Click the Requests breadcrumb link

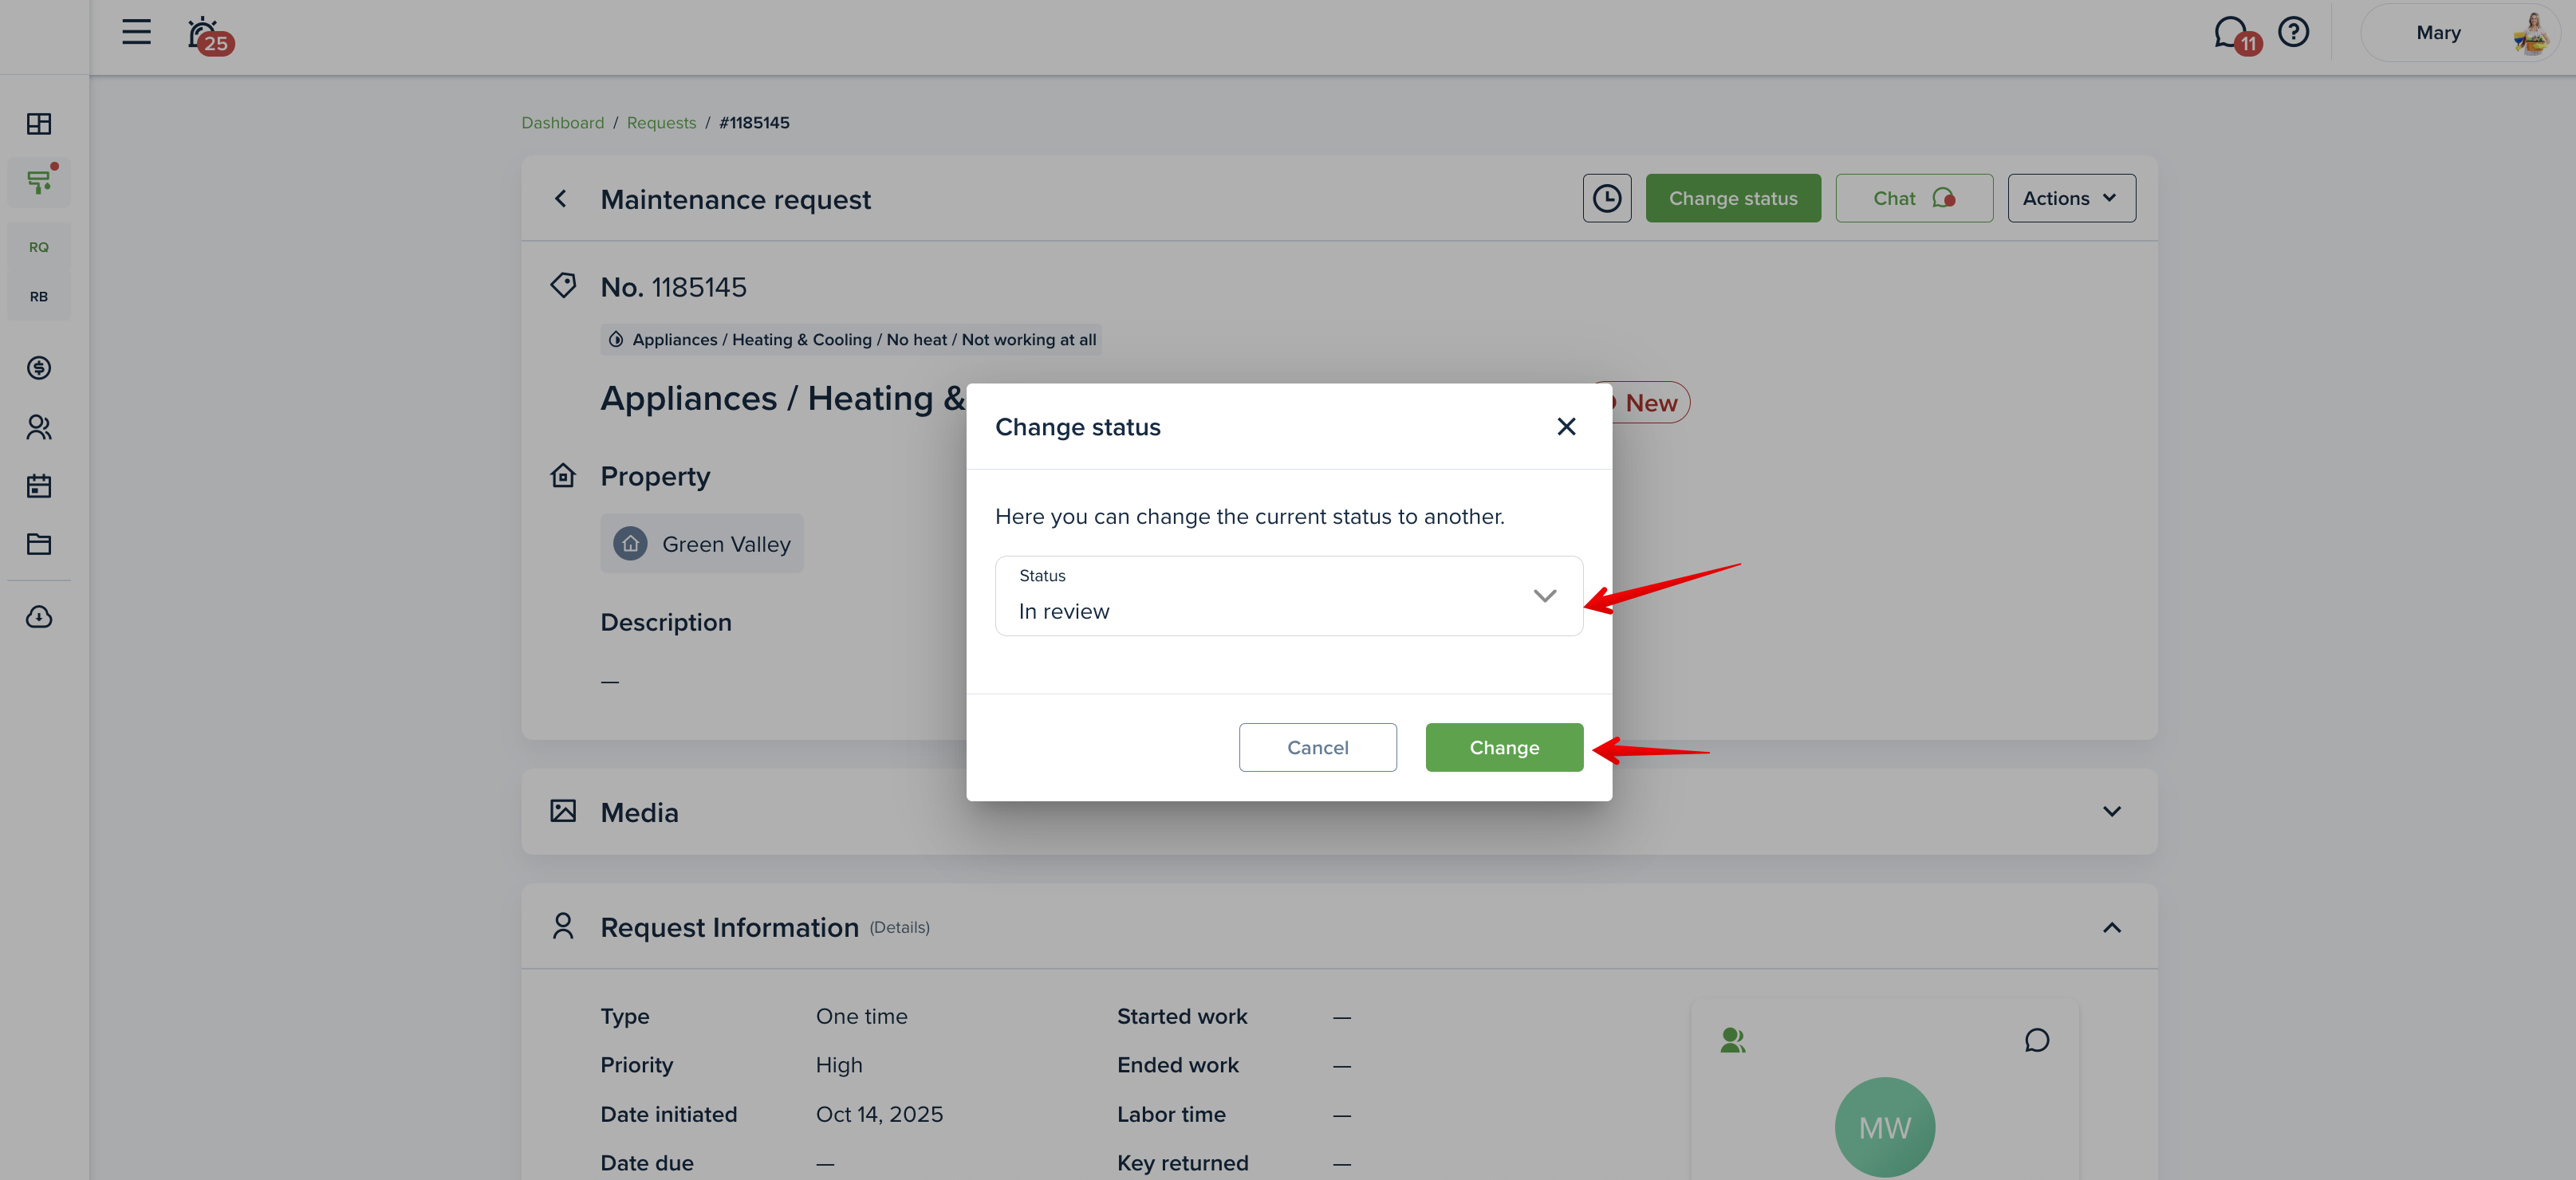tap(661, 123)
